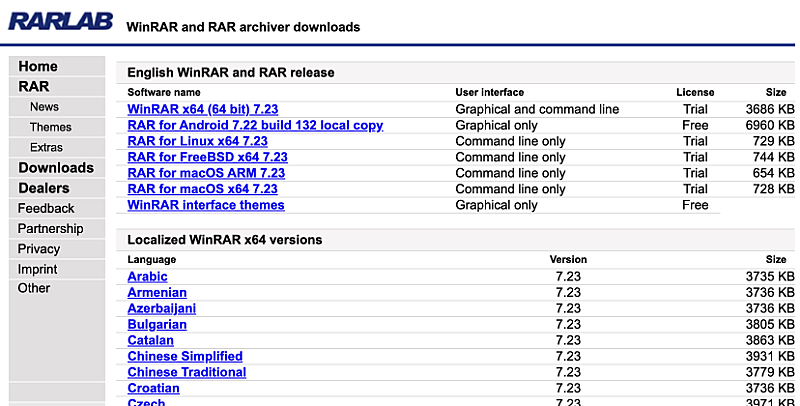The image size is (800, 406).
Task: Open the Other sidebar link
Action: [34, 288]
